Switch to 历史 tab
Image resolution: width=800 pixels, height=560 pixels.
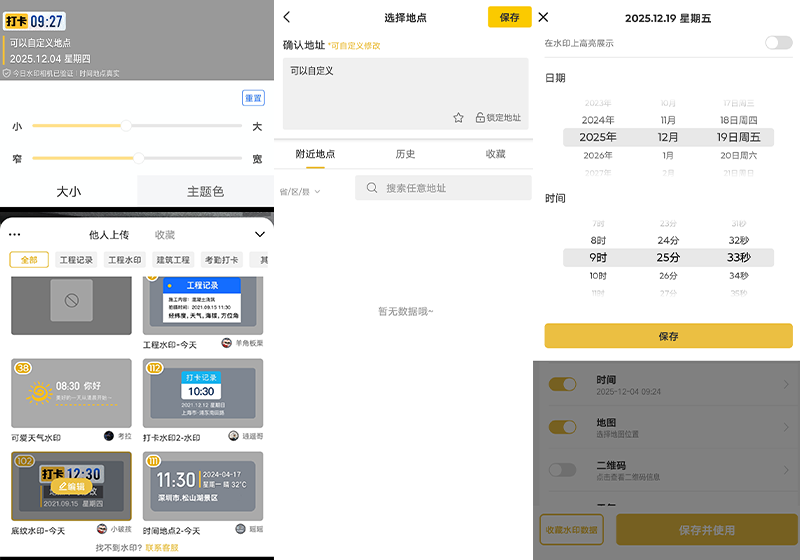pos(405,154)
